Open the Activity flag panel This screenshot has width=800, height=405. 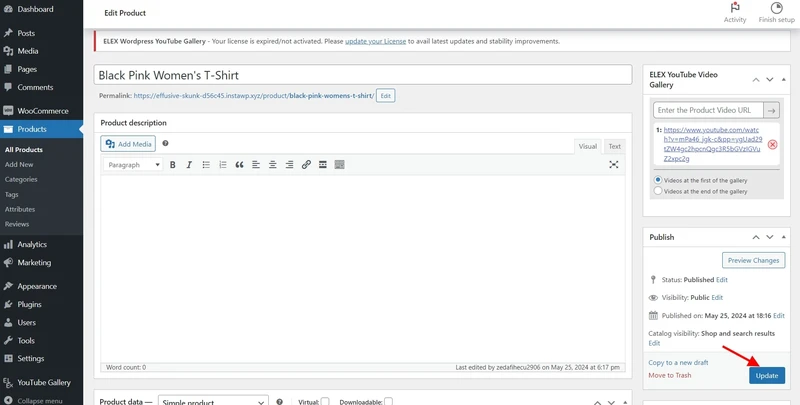pos(735,13)
